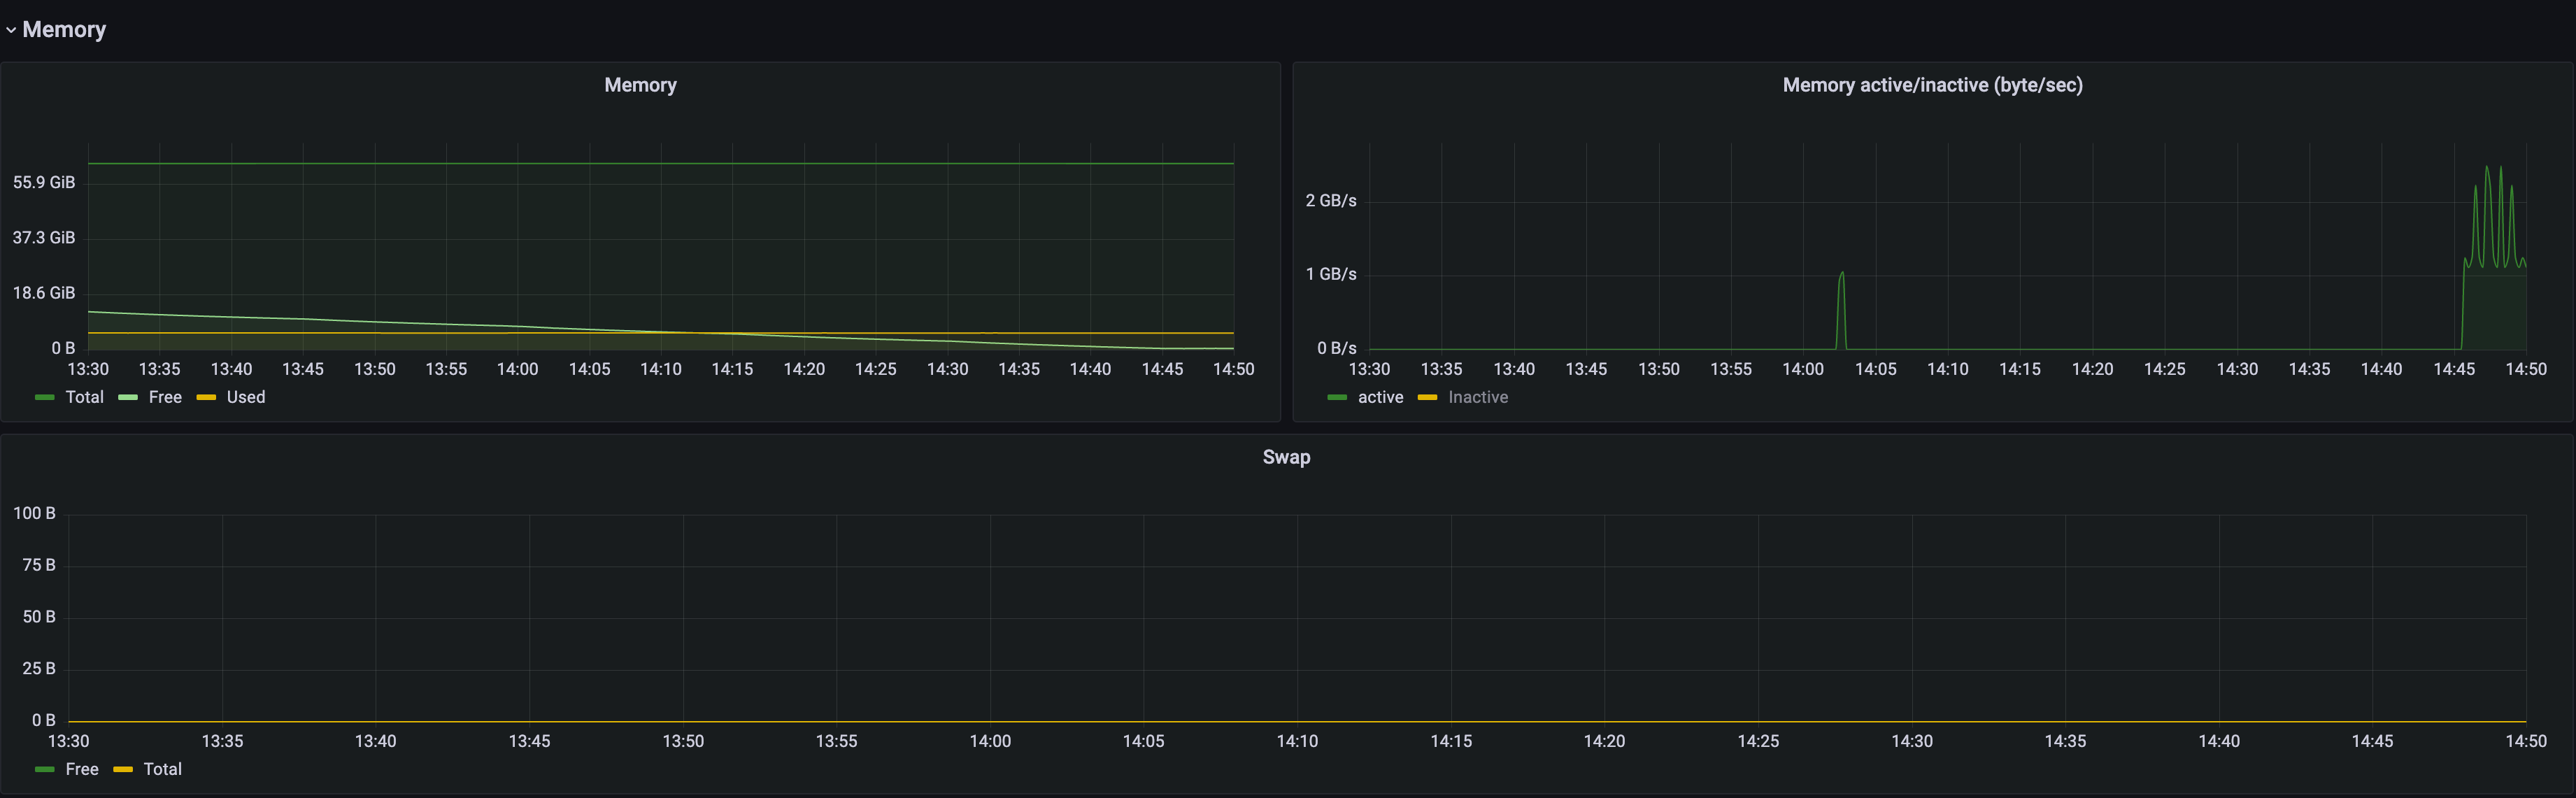Image resolution: width=2576 pixels, height=798 pixels.
Task: Click the 75 B axis label in Swap
Action: pos(39,565)
